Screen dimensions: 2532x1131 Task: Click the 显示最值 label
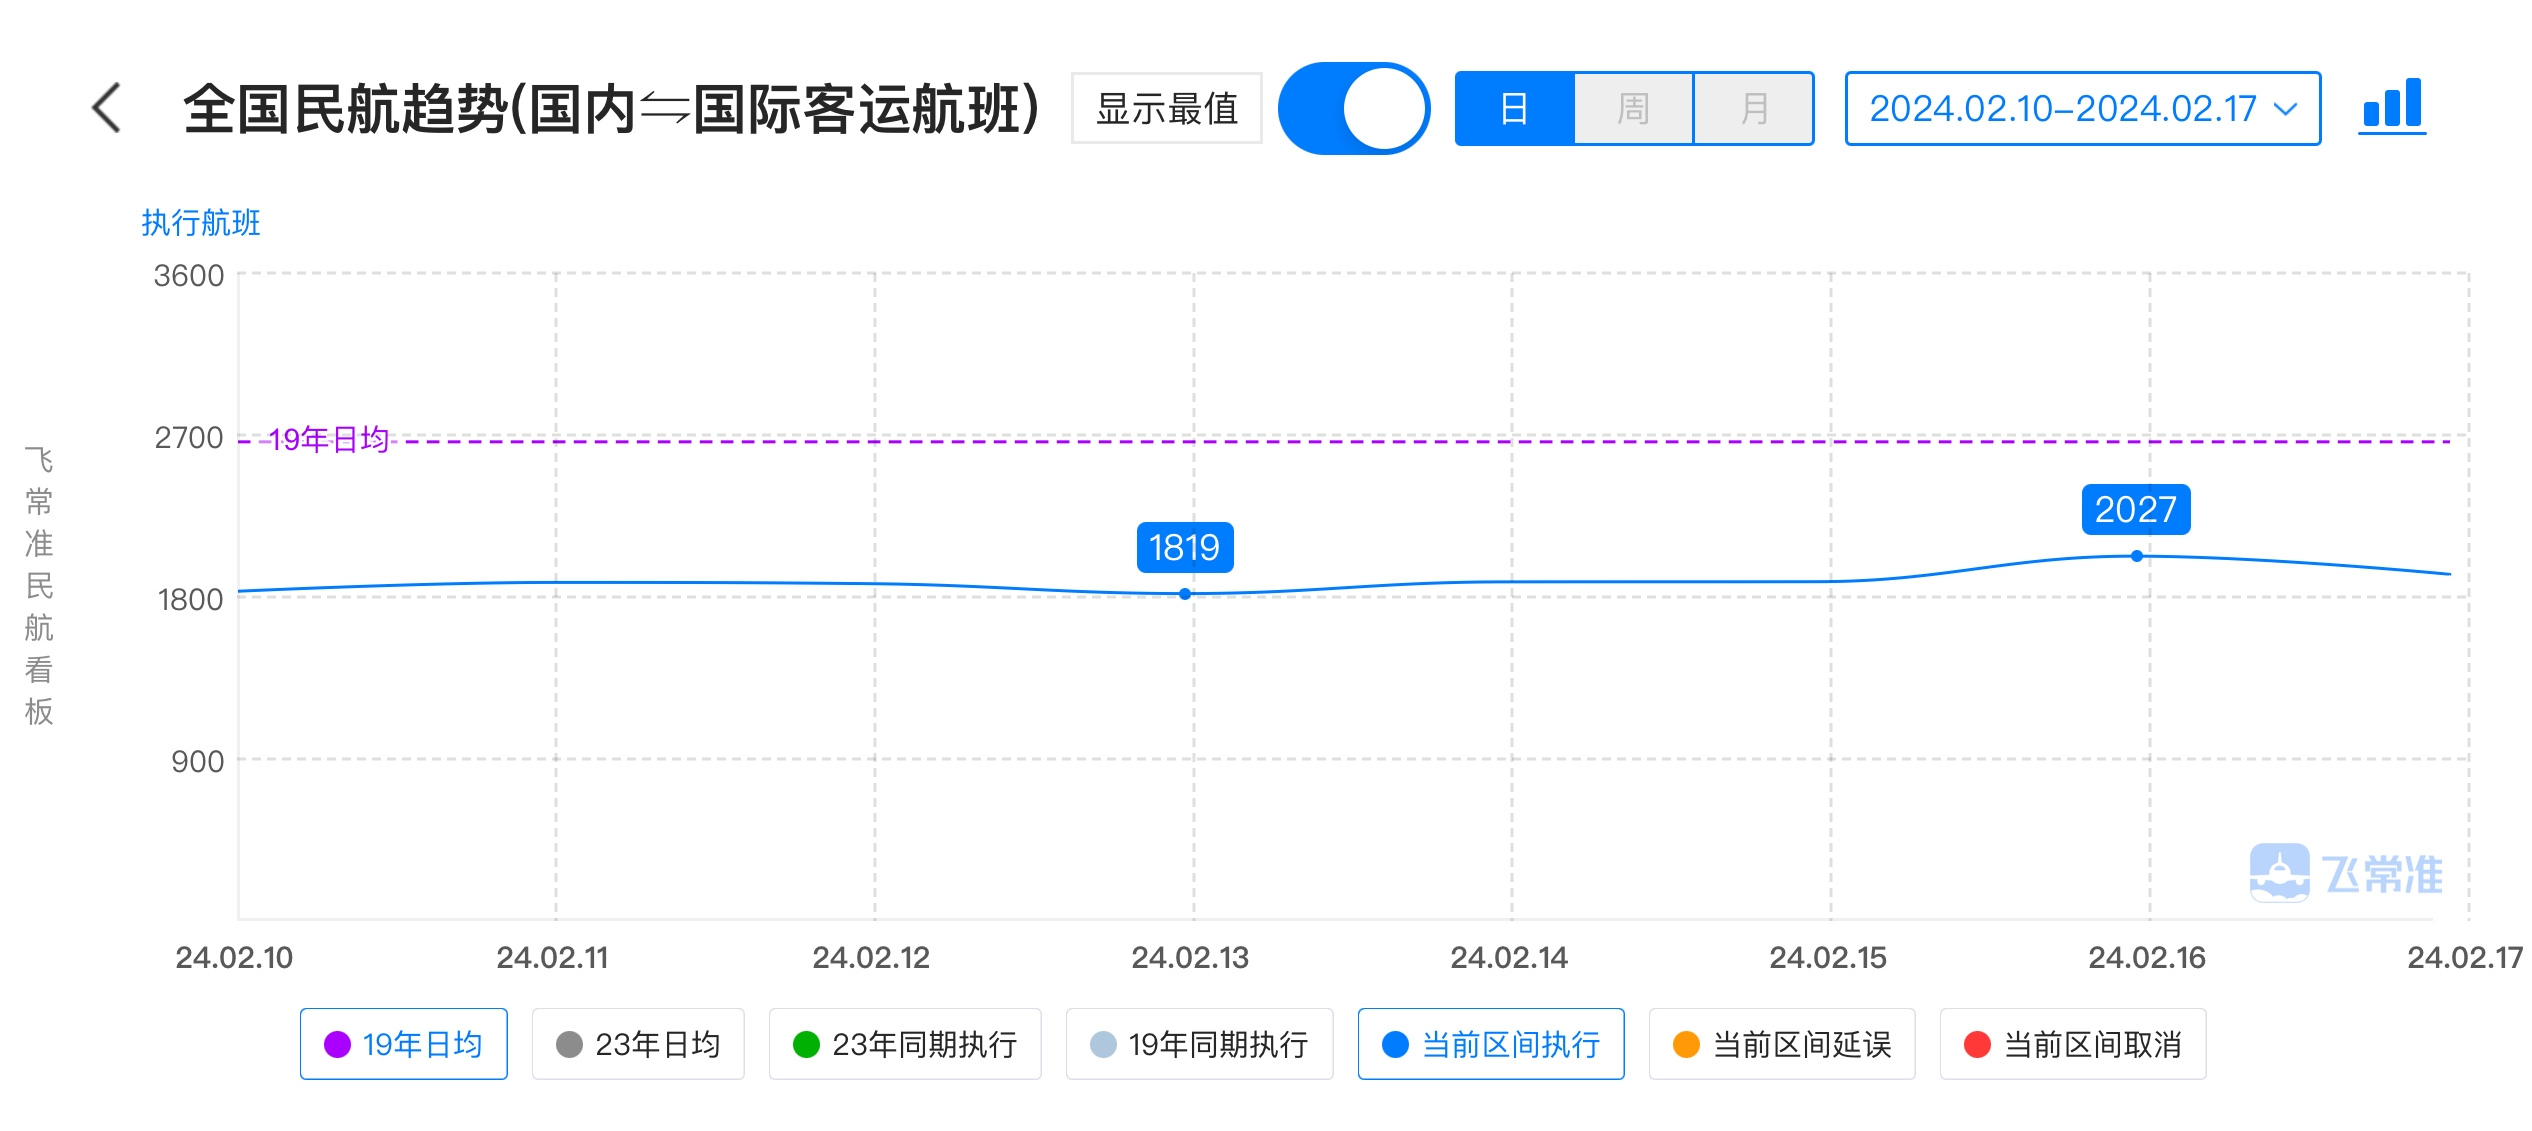1167,108
